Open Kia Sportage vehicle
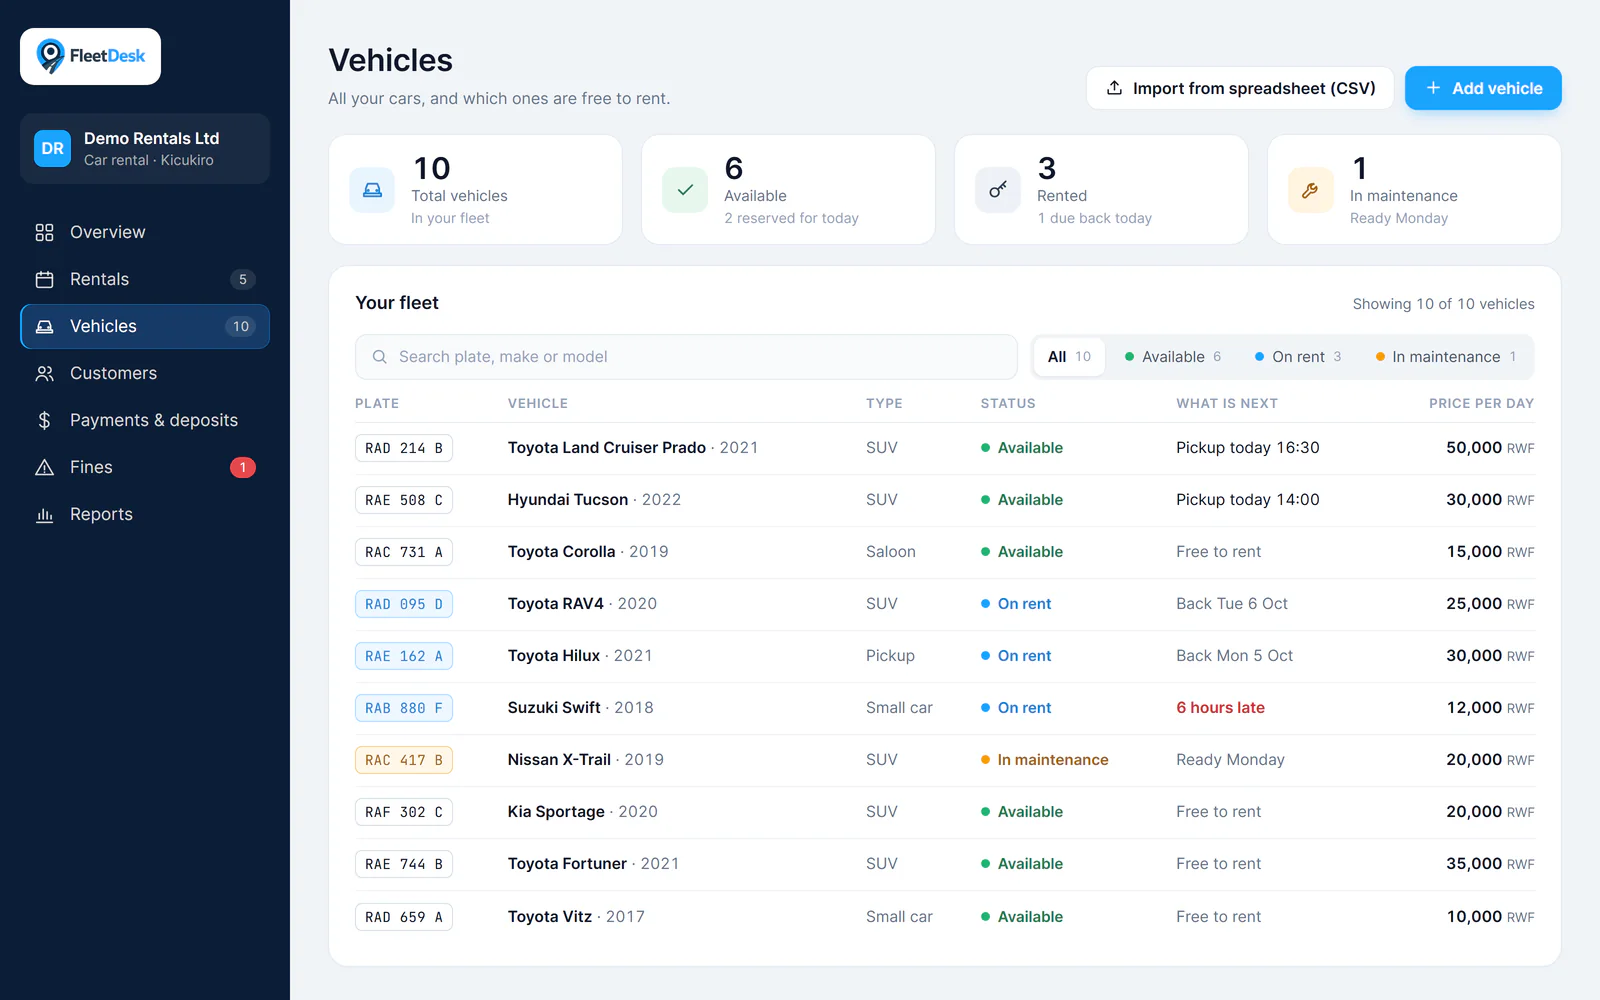Viewport: 1600px width, 1000px height. pos(556,812)
